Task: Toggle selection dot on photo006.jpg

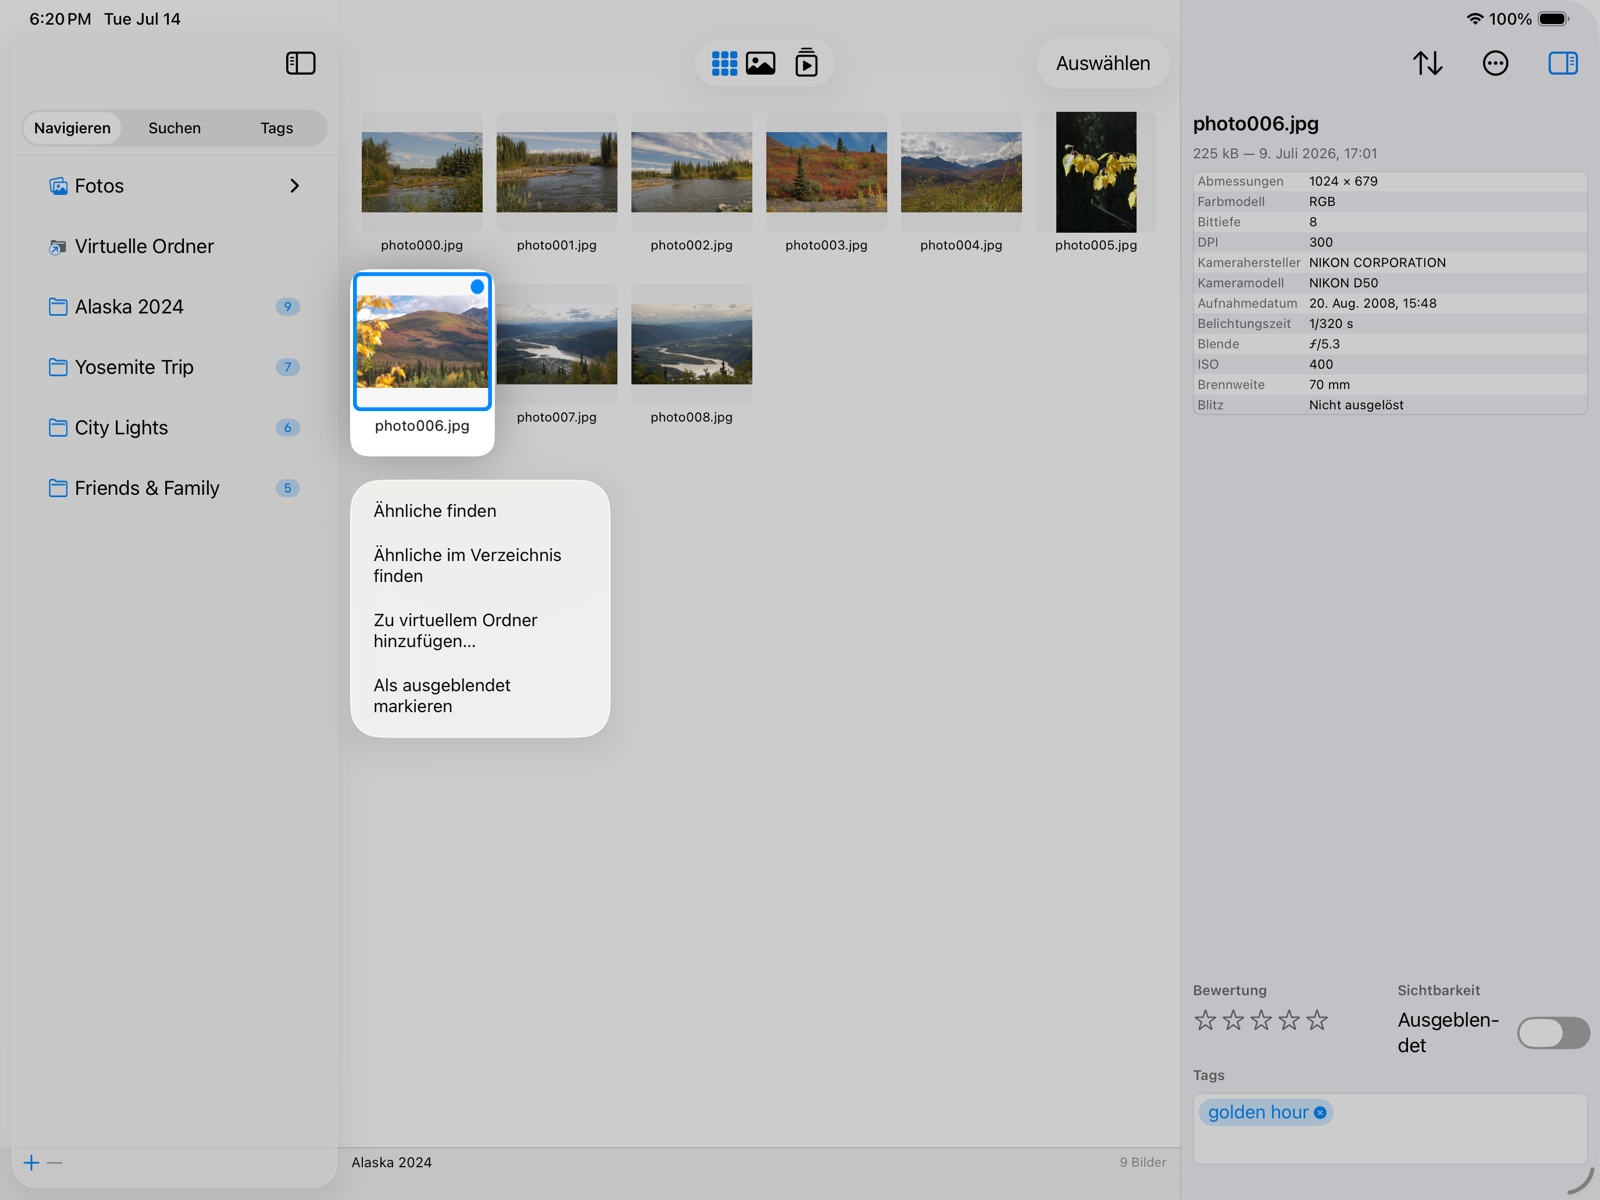Action: click(477, 287)
